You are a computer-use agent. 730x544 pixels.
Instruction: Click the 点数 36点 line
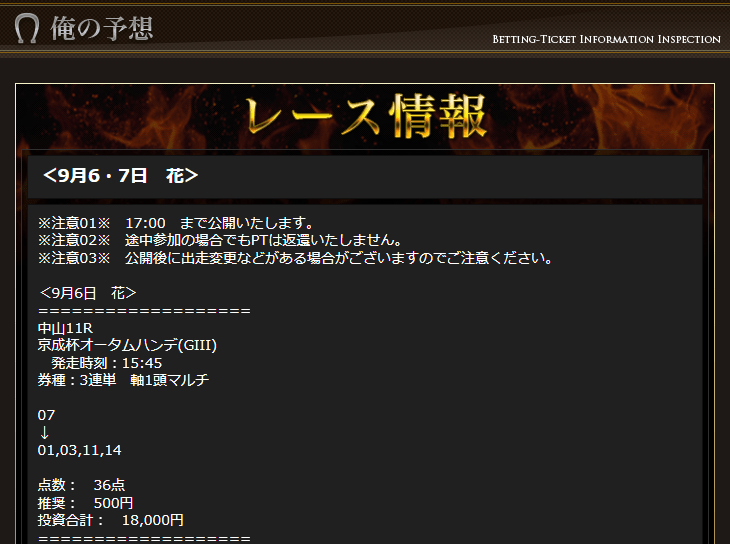pyautogui.click(x=81, y=485)
